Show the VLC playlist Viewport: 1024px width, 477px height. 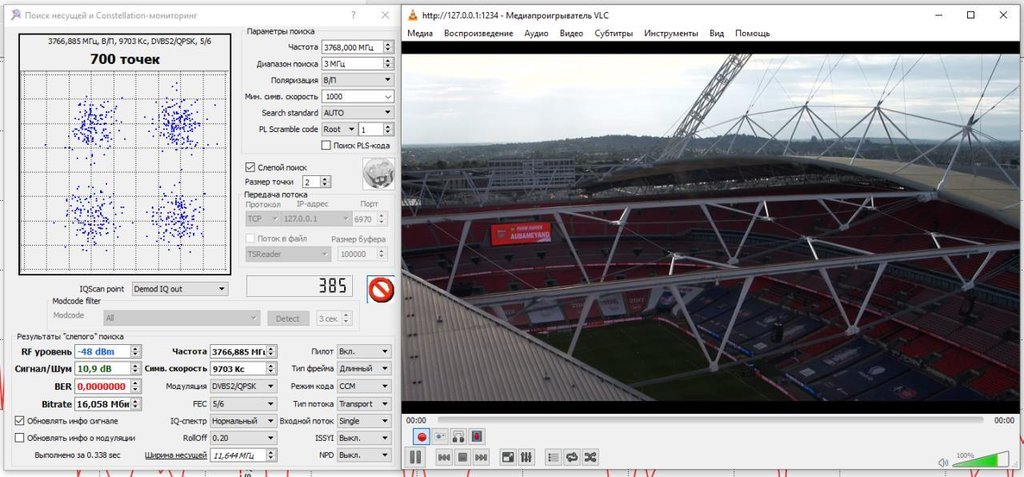coord(553,457)
